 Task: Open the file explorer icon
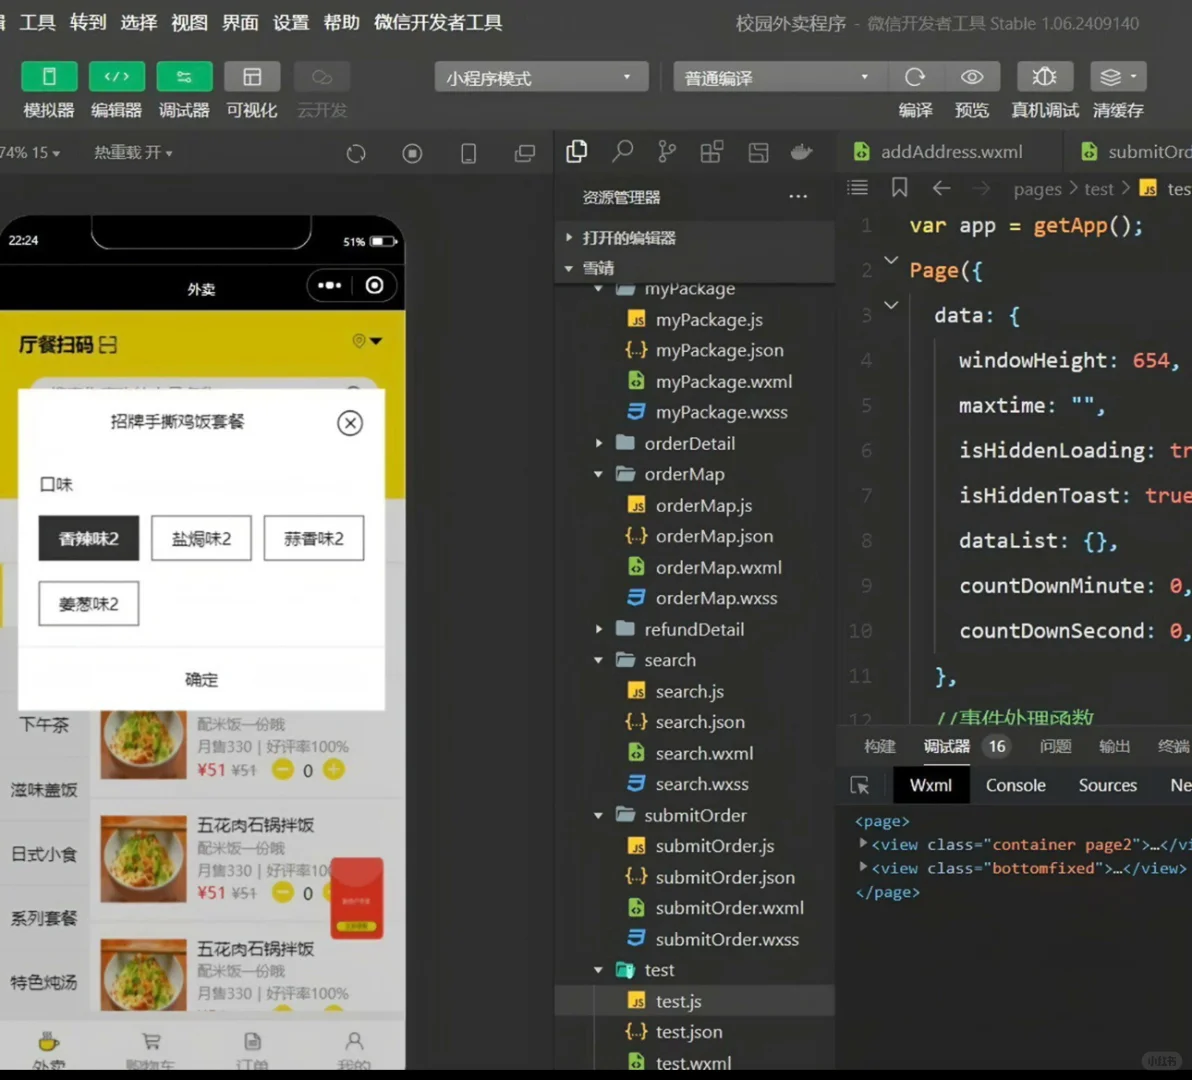(576, 152)
